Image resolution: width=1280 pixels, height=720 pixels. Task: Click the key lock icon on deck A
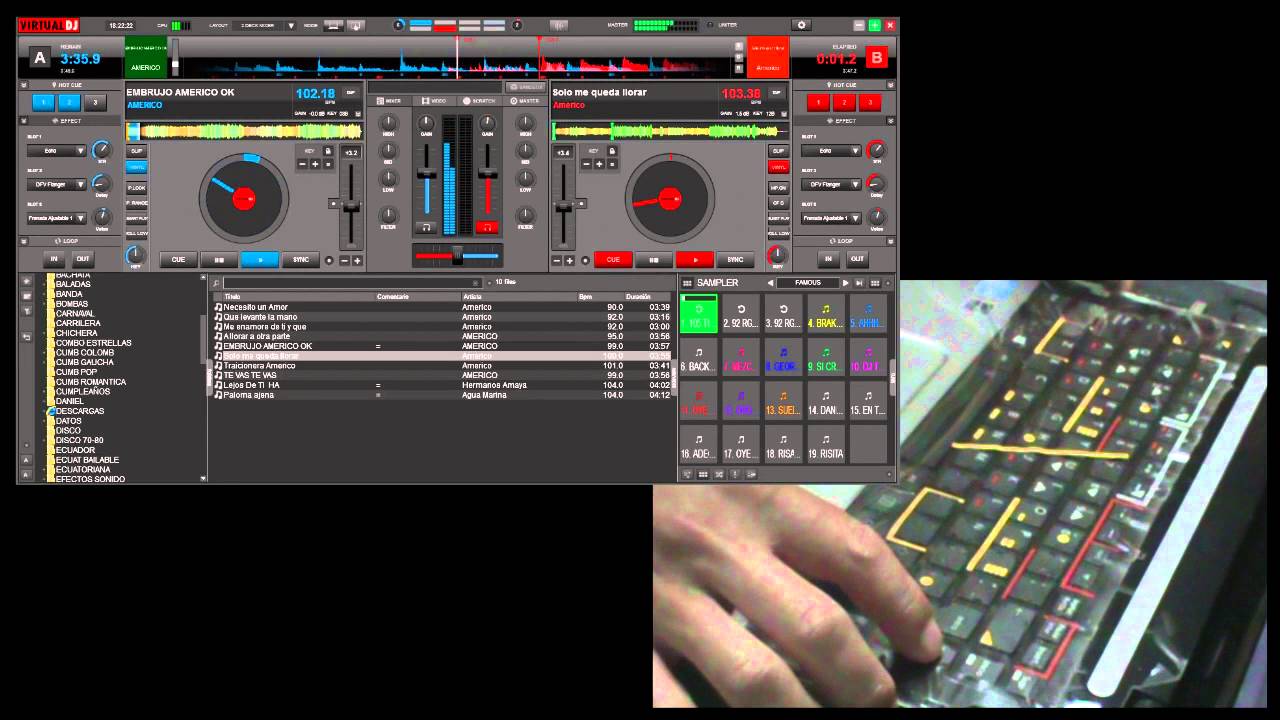(x=327, y=151)
